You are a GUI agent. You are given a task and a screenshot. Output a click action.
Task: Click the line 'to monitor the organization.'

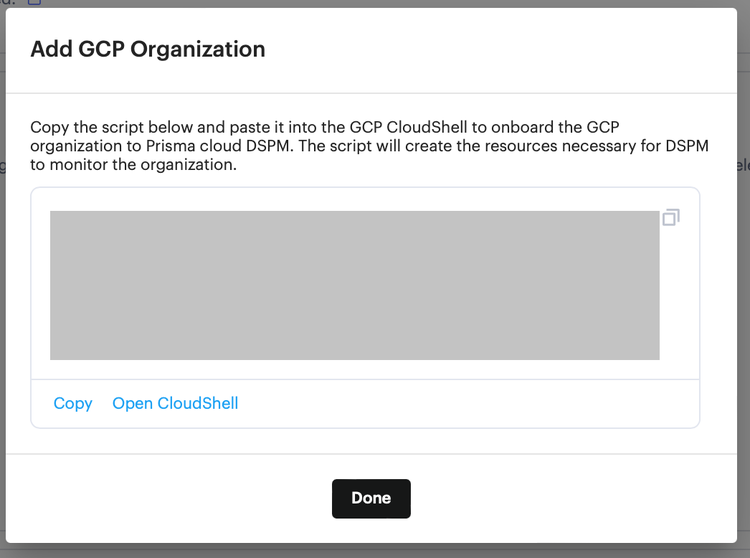(x=133, y=164)
